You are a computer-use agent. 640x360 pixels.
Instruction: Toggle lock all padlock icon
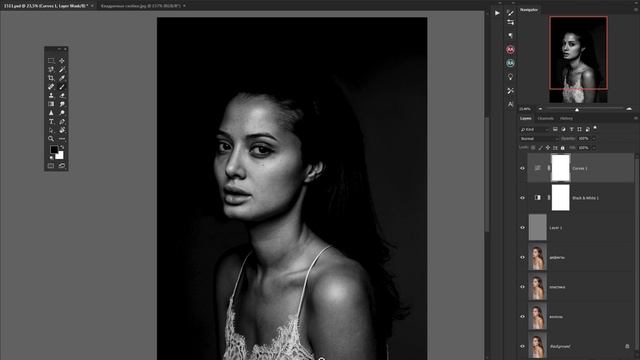(562, 148)
